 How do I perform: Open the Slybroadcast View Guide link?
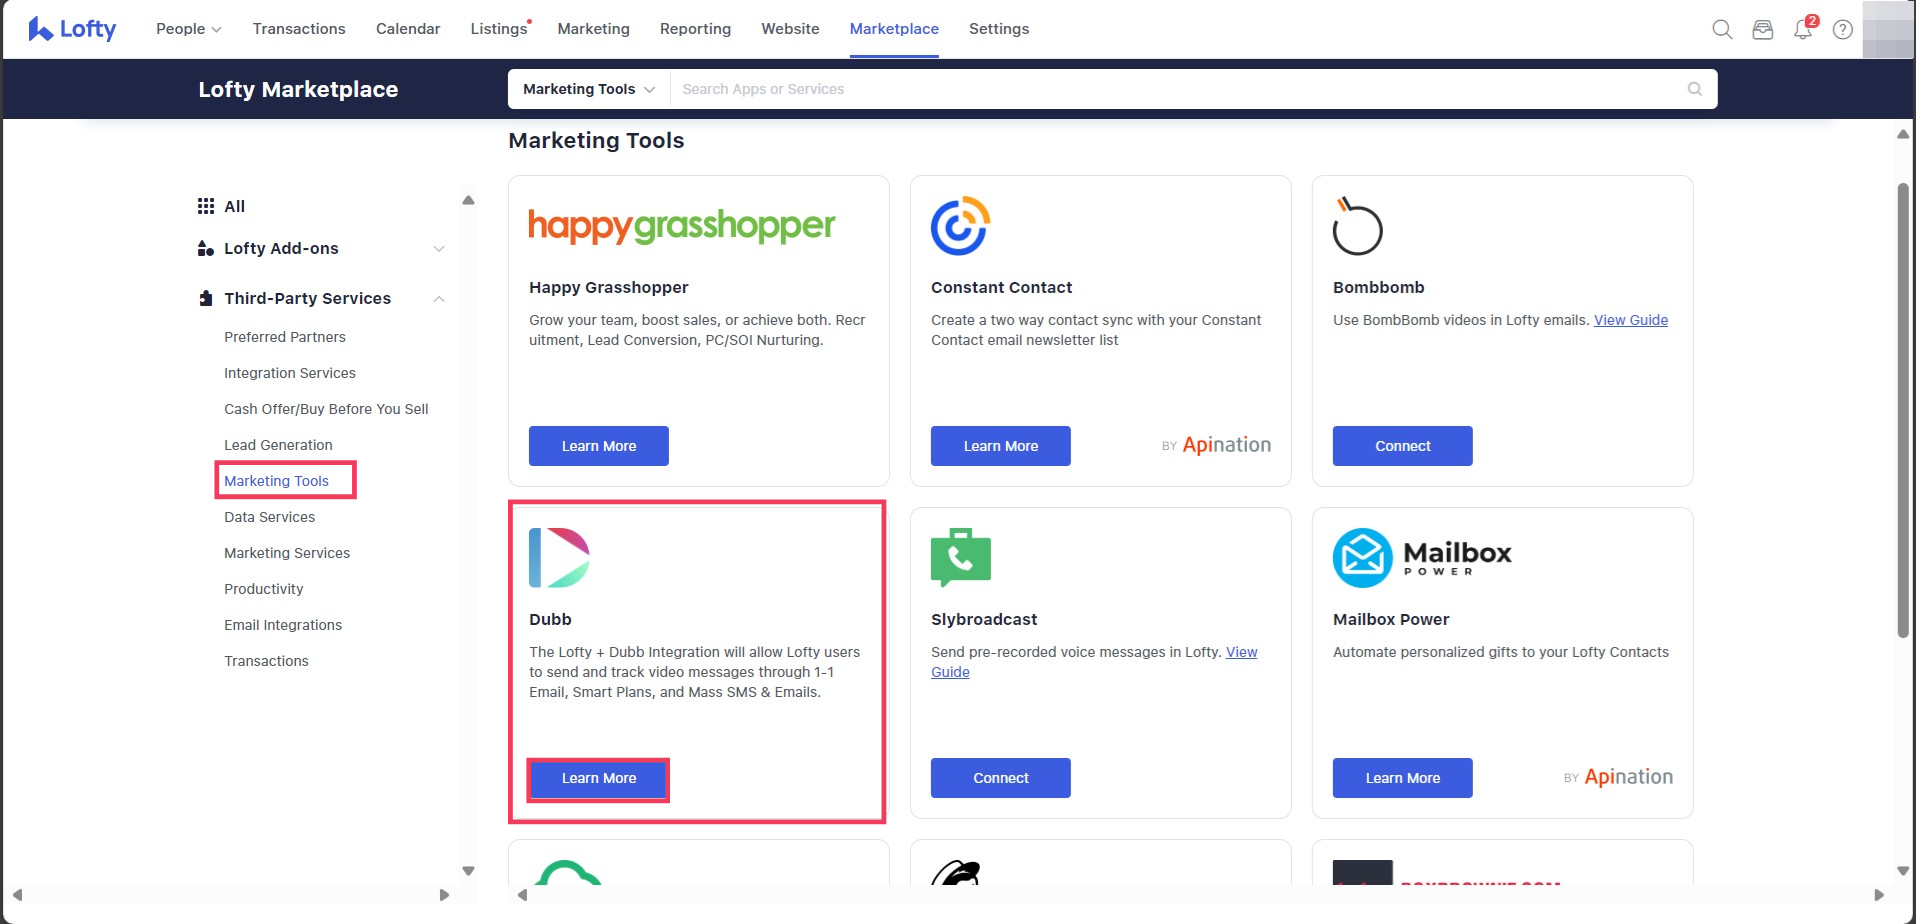point(1242,652)
